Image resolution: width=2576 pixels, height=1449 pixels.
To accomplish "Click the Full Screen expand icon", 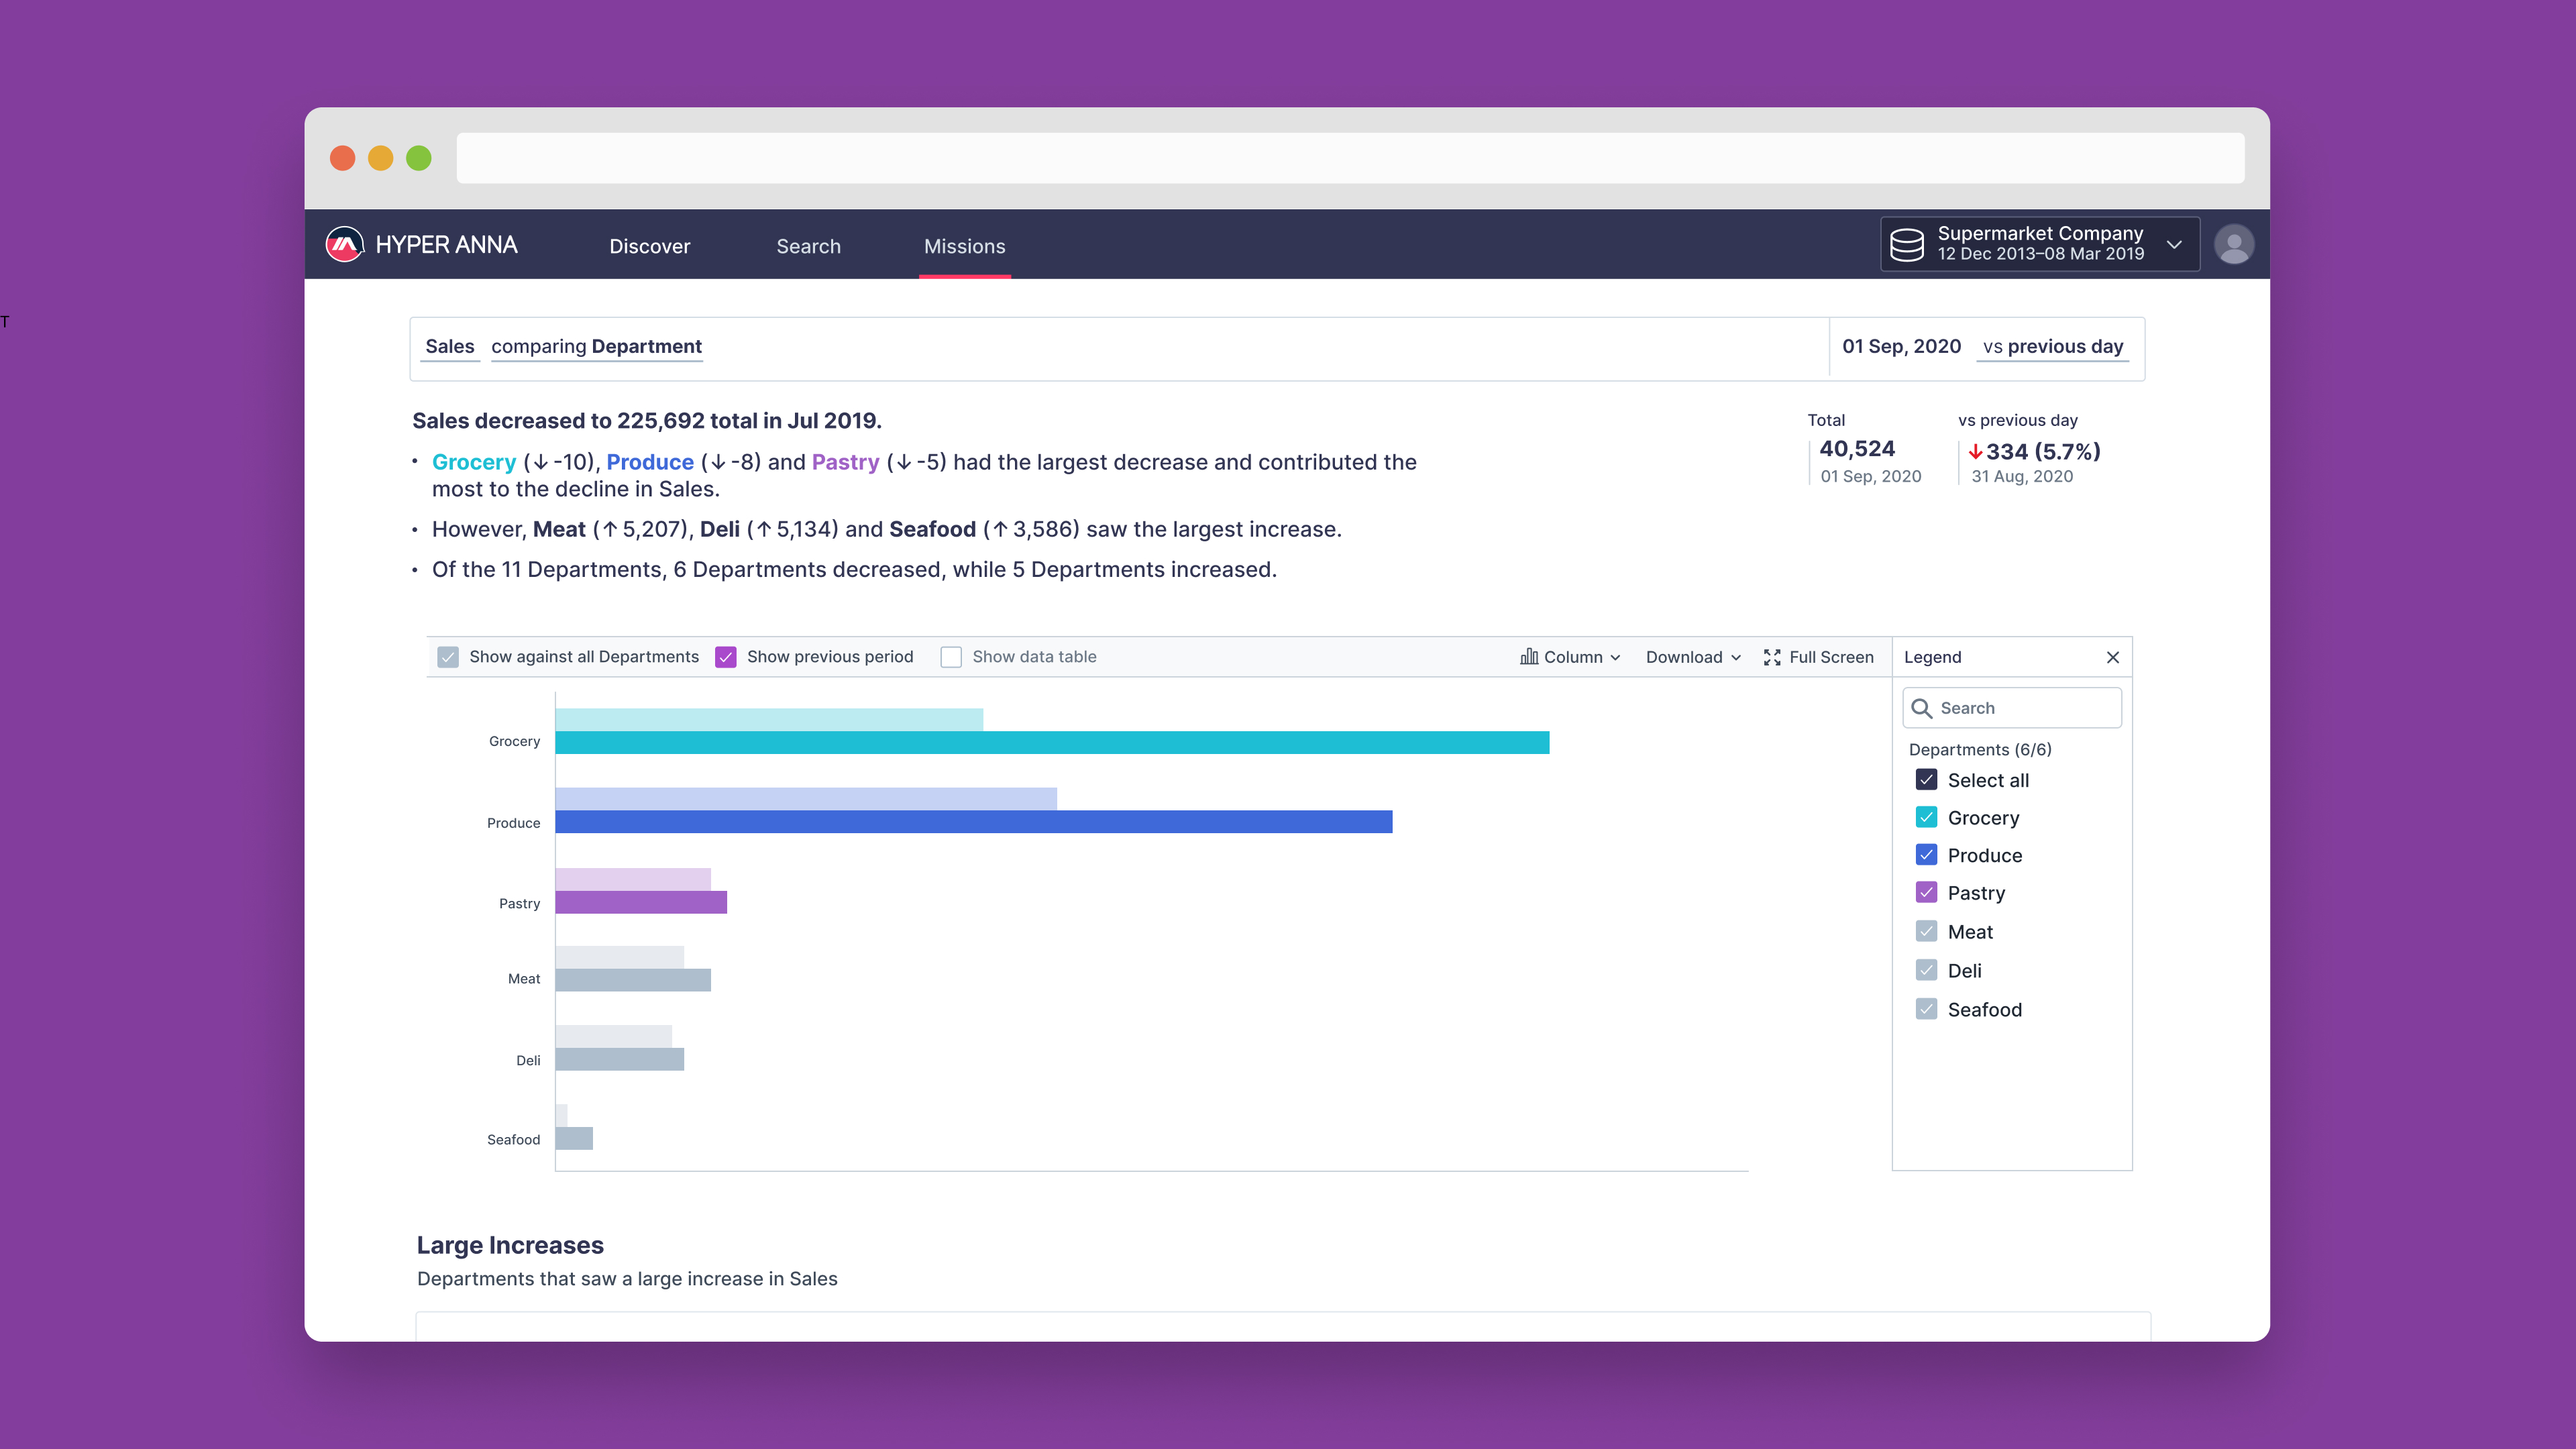I will (x=1772, y=657).
